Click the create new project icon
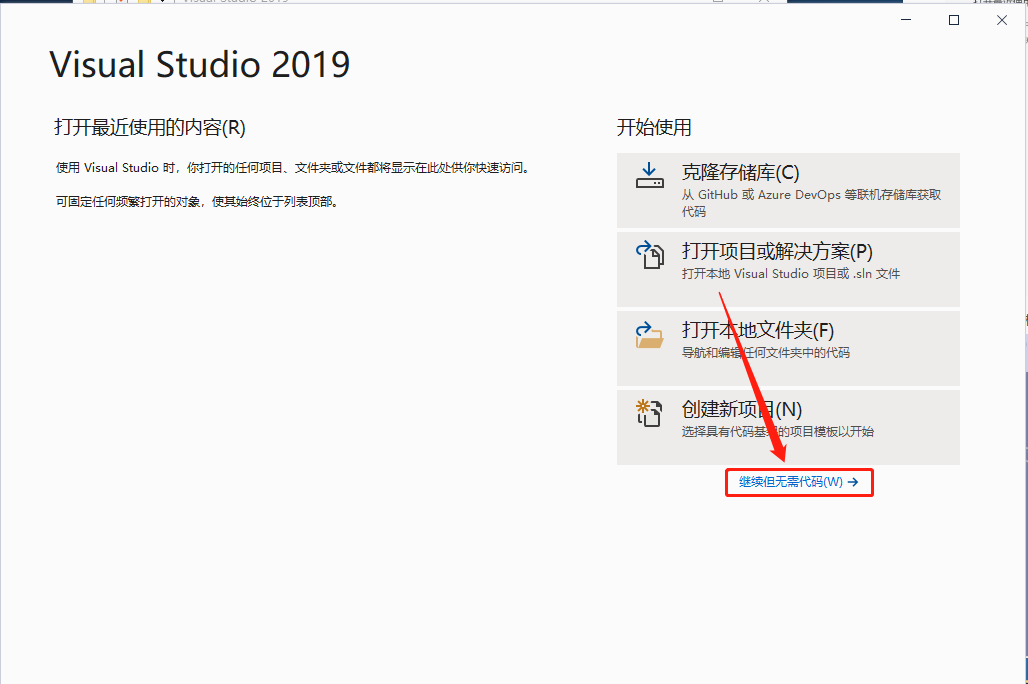1028x684 pixels. 649,413
